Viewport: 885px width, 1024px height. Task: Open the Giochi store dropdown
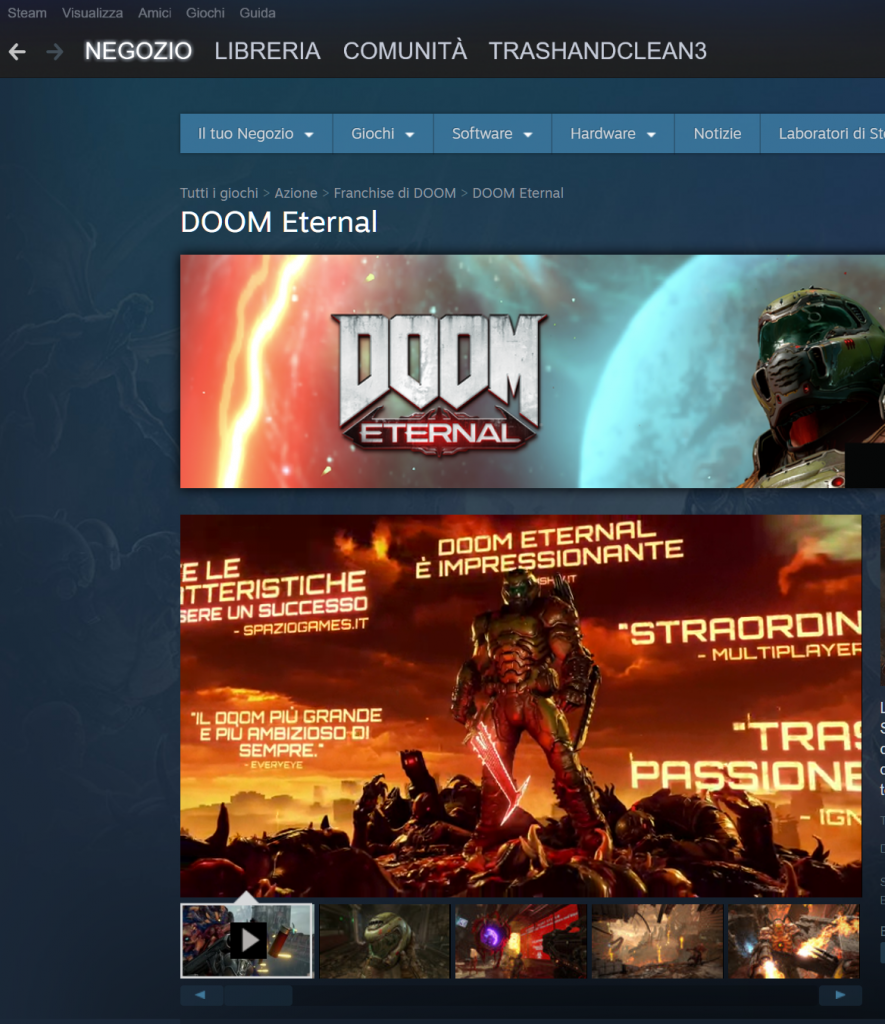(x=382, y=134)
